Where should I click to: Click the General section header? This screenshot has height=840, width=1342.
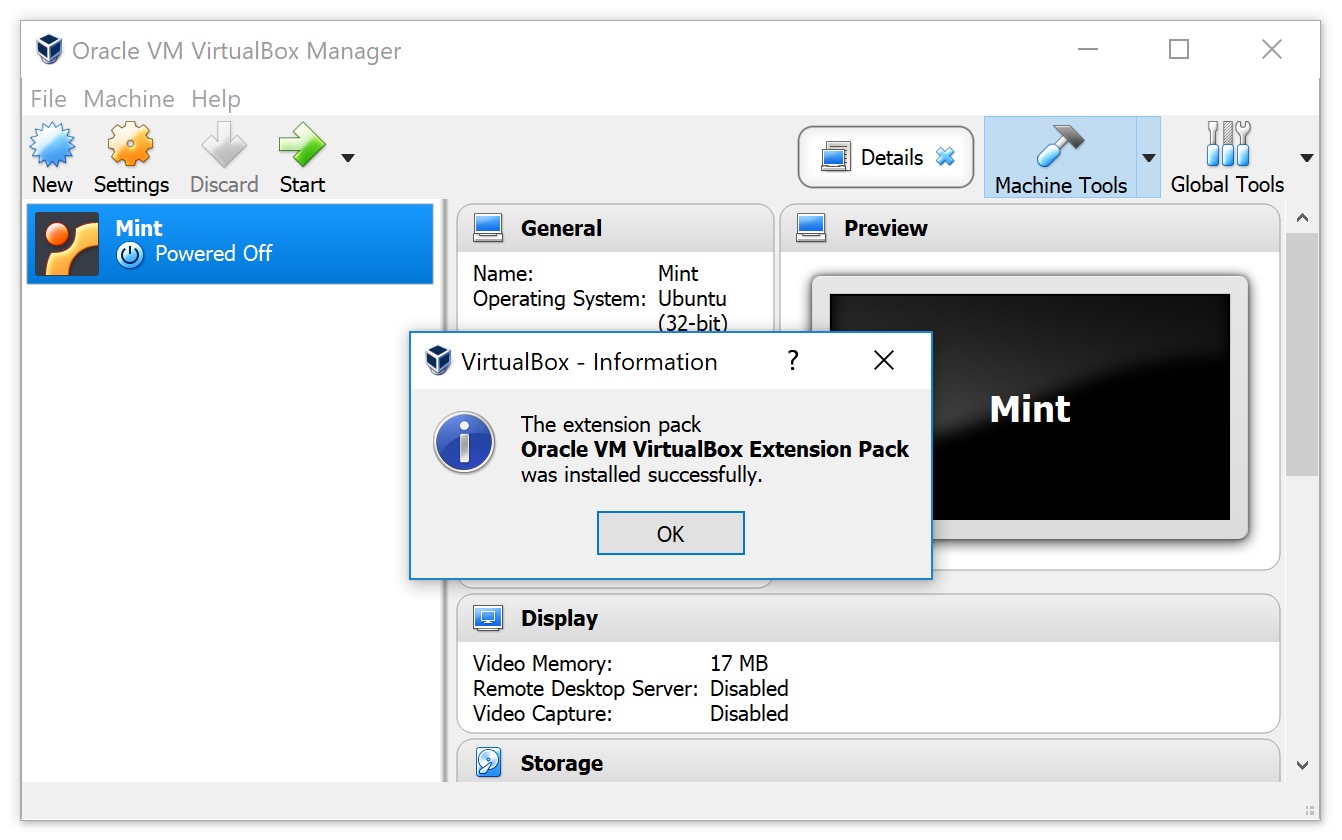[x=615, y=228]
